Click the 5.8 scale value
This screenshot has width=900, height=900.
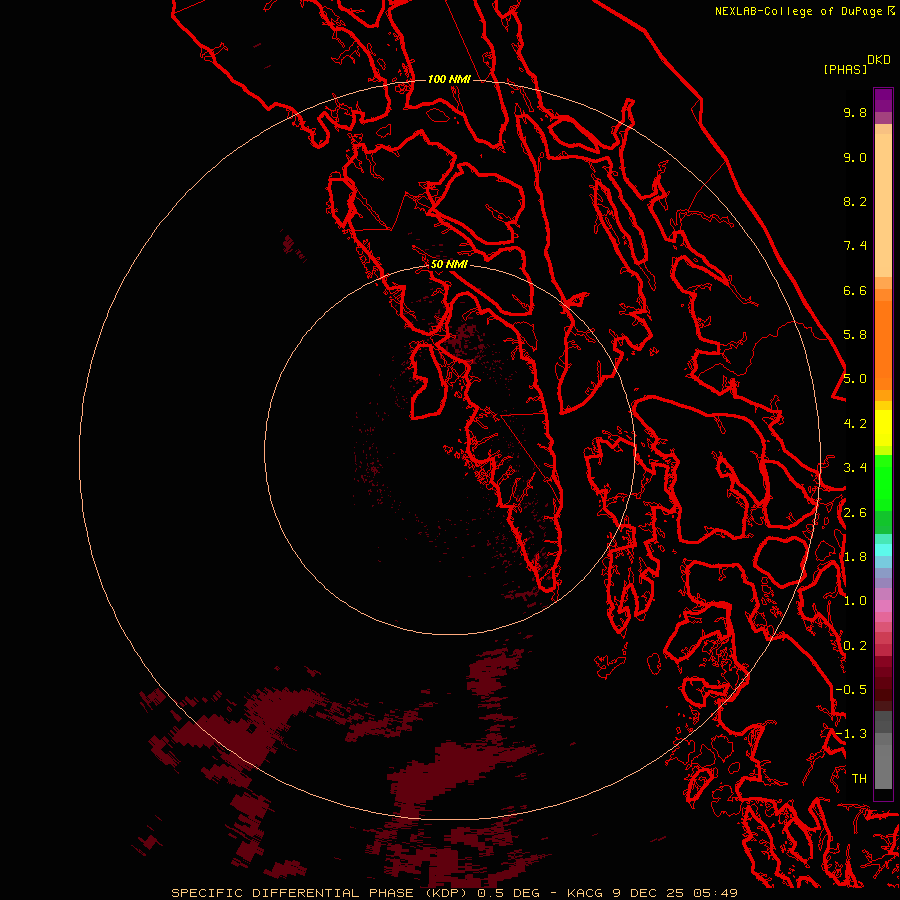(x=855, y=335)
